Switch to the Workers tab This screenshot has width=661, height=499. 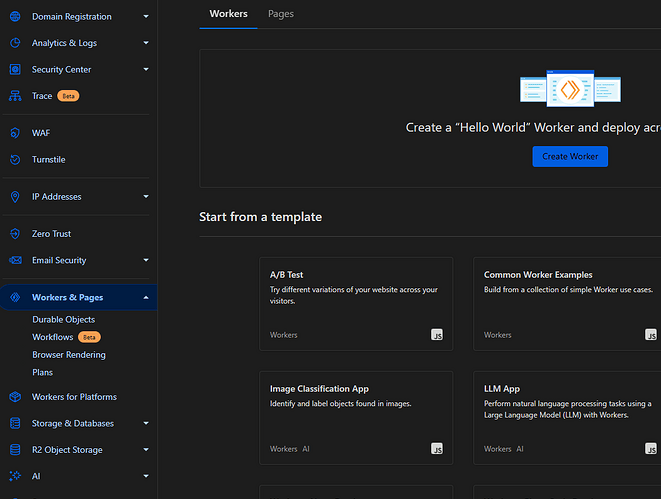pos(228,14)
